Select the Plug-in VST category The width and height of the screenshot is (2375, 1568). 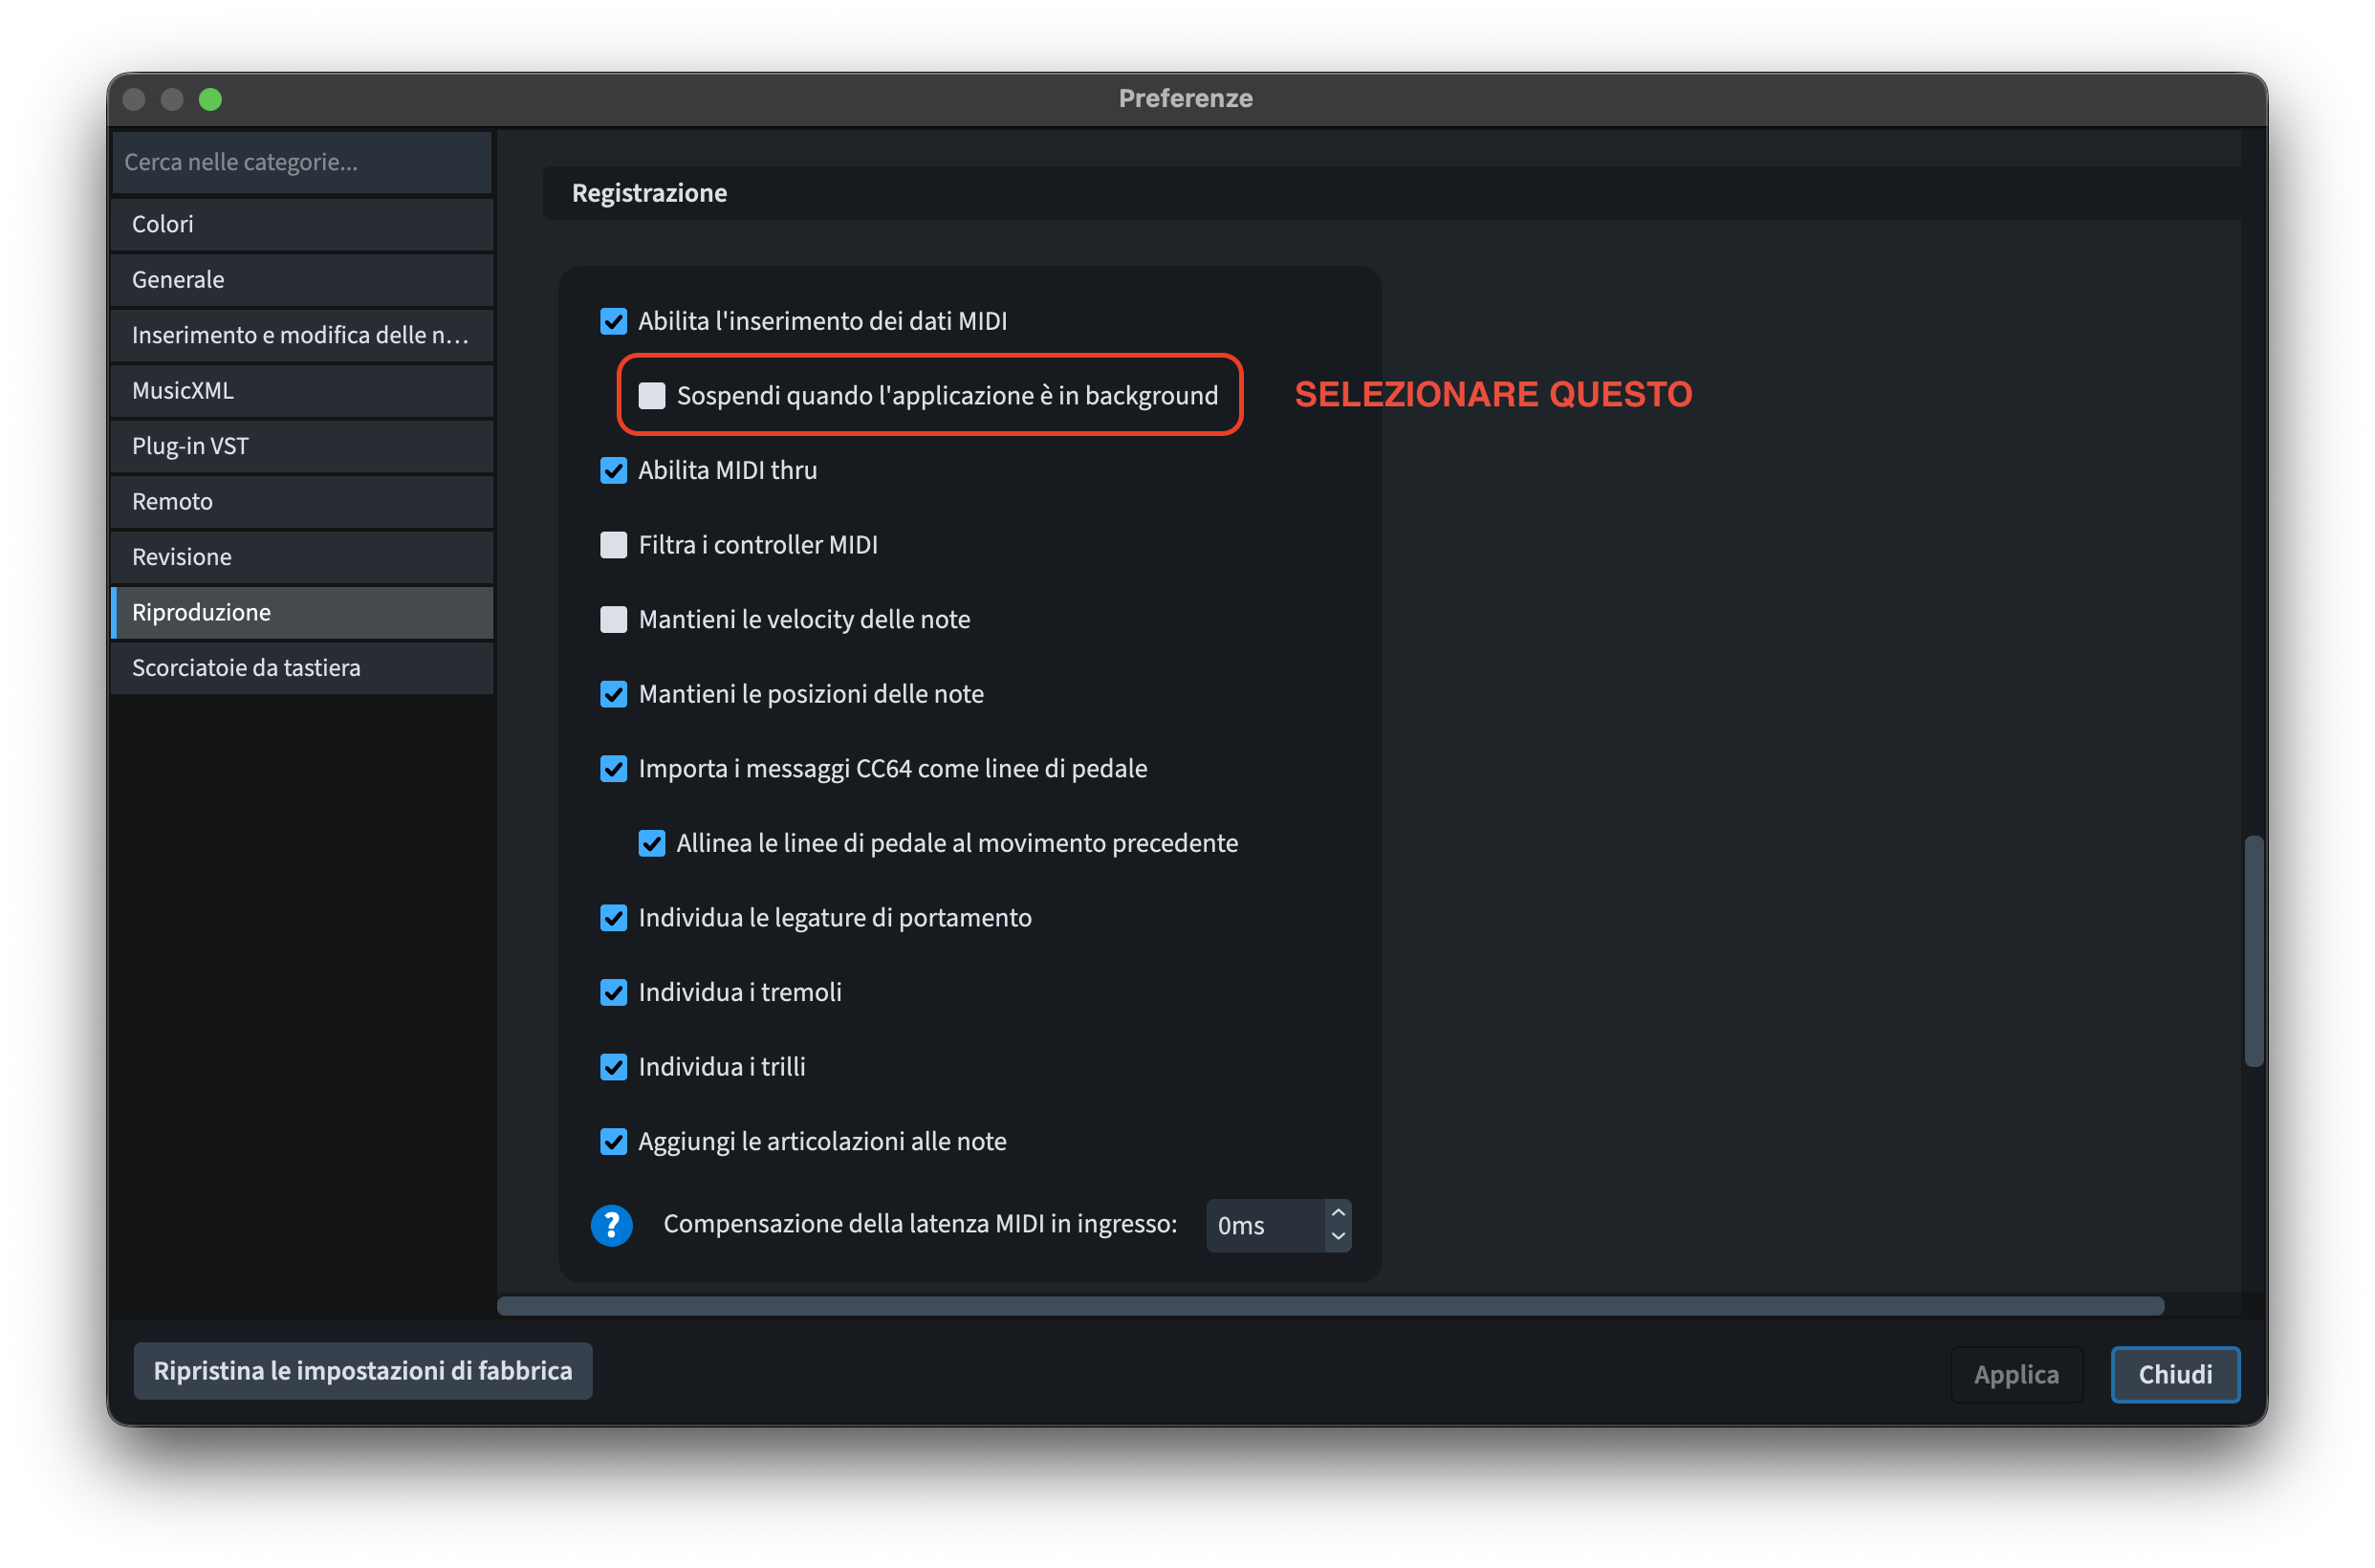pos(302,446)
